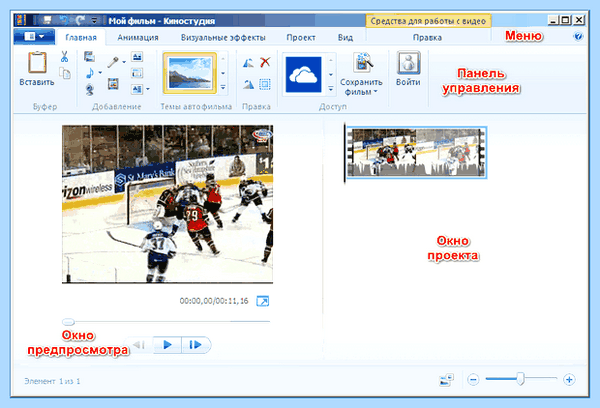The width and height of the screenshot is (600, 408).
Task: Click the Элемент 1 из 1 status text
Action: (x=52, y=381)
